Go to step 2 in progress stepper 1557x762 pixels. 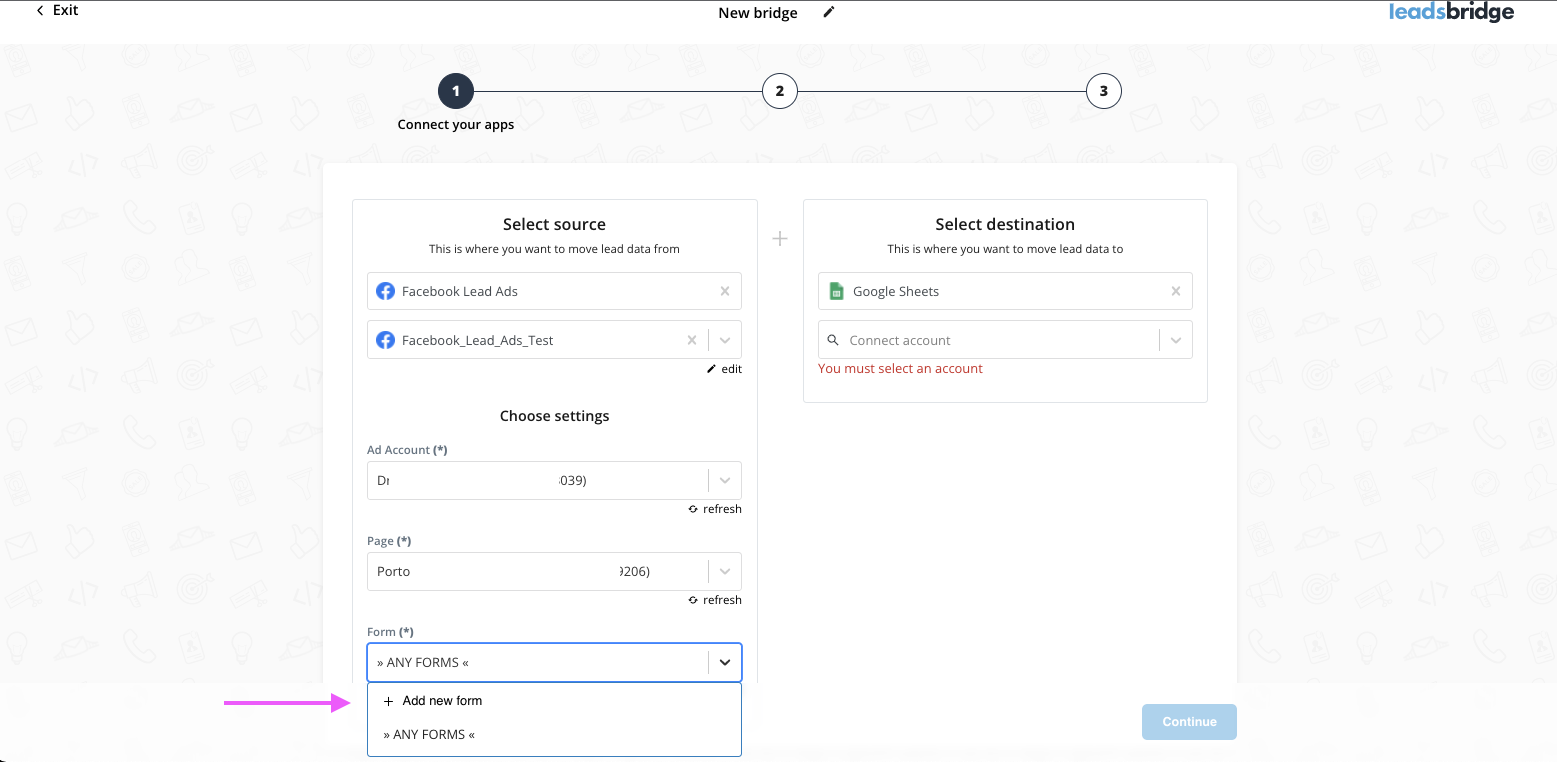tap(779, 91)
